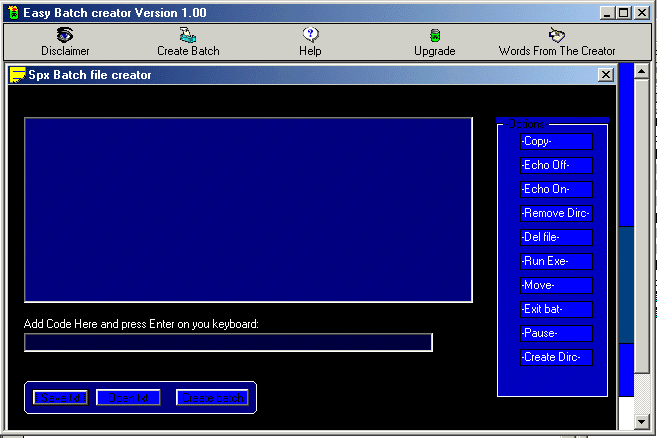
Task: Select the -Echo Off- option
Action: pyautogui.click(x=556, y=165)
